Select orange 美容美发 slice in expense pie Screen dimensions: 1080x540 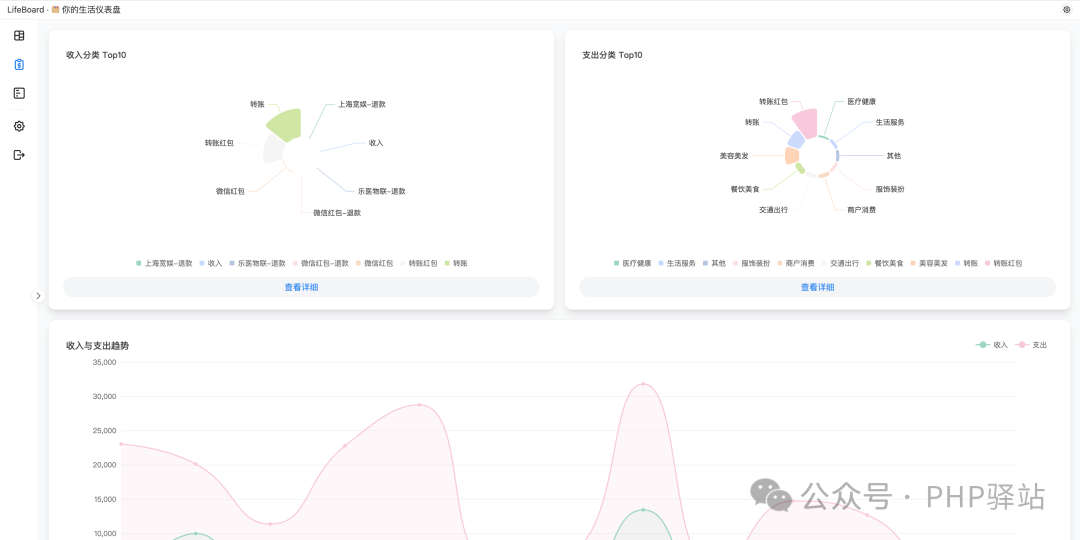[791, 155]
